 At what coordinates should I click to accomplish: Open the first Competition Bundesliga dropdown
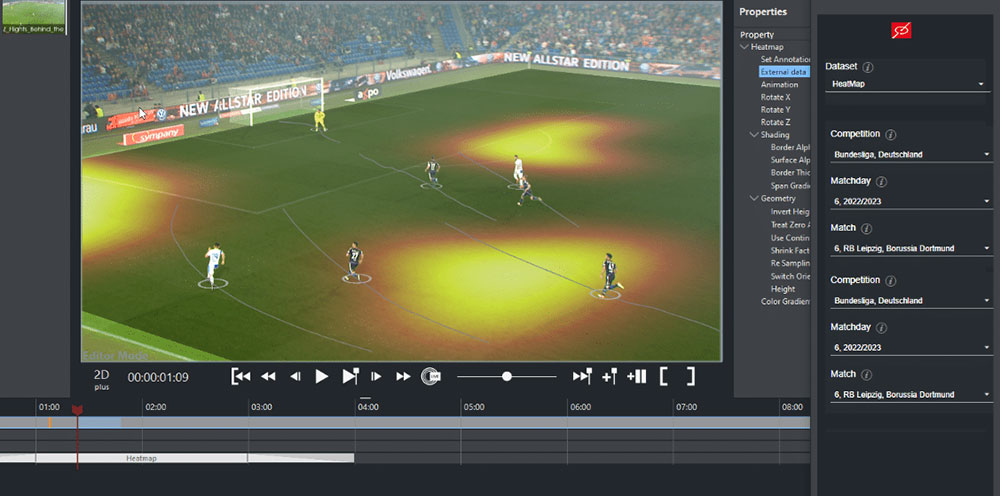[911, 154]
